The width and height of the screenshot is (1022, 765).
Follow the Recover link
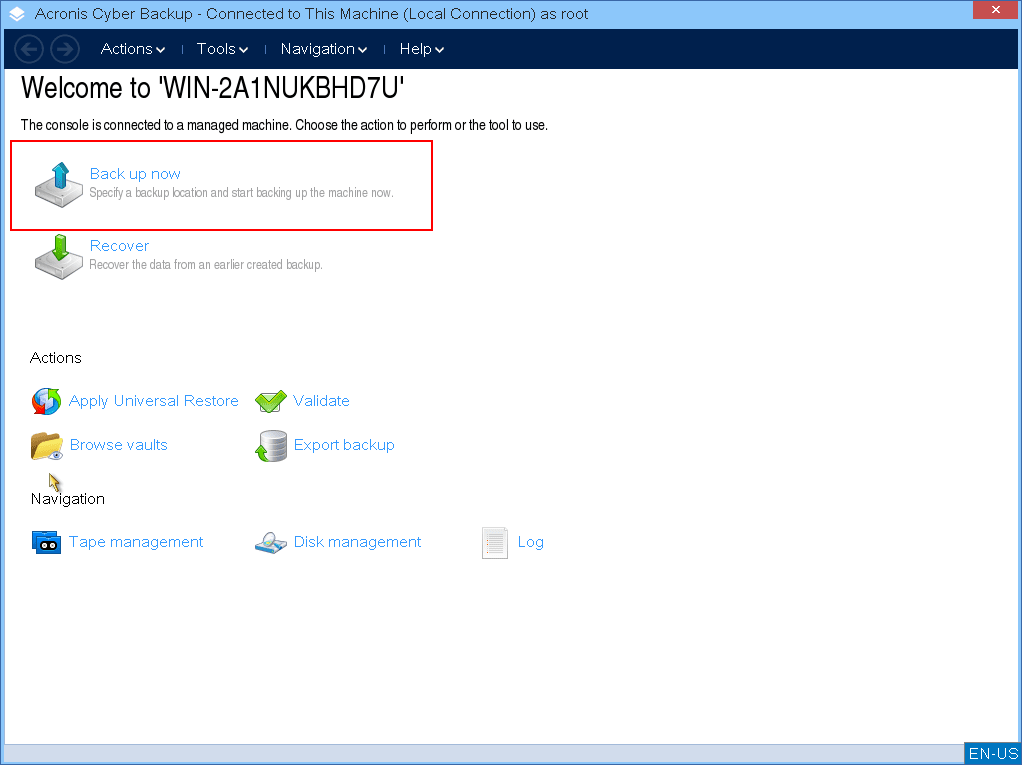tap(119, 246)
